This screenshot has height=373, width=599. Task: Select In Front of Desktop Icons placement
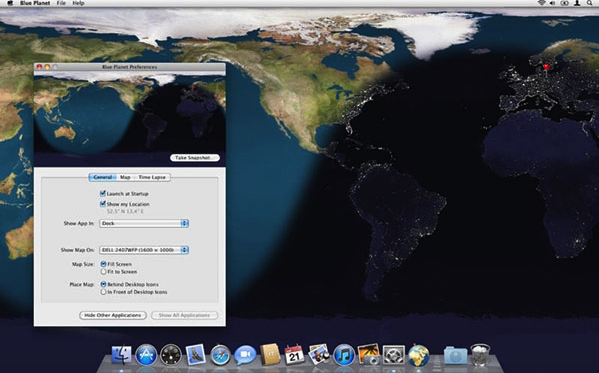(x=103, y=292)
